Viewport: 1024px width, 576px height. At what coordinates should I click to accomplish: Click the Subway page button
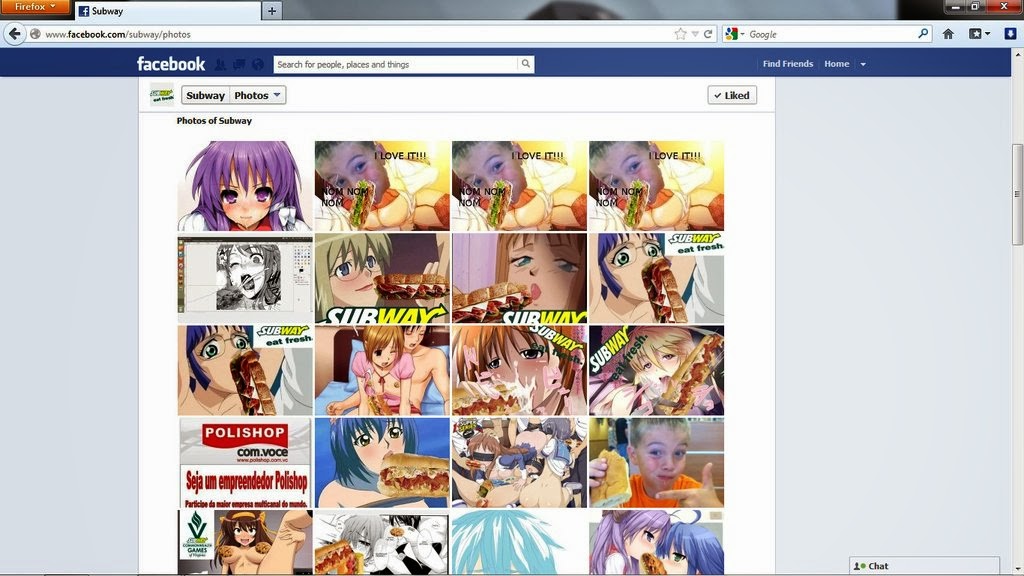[x=205, y=95]
